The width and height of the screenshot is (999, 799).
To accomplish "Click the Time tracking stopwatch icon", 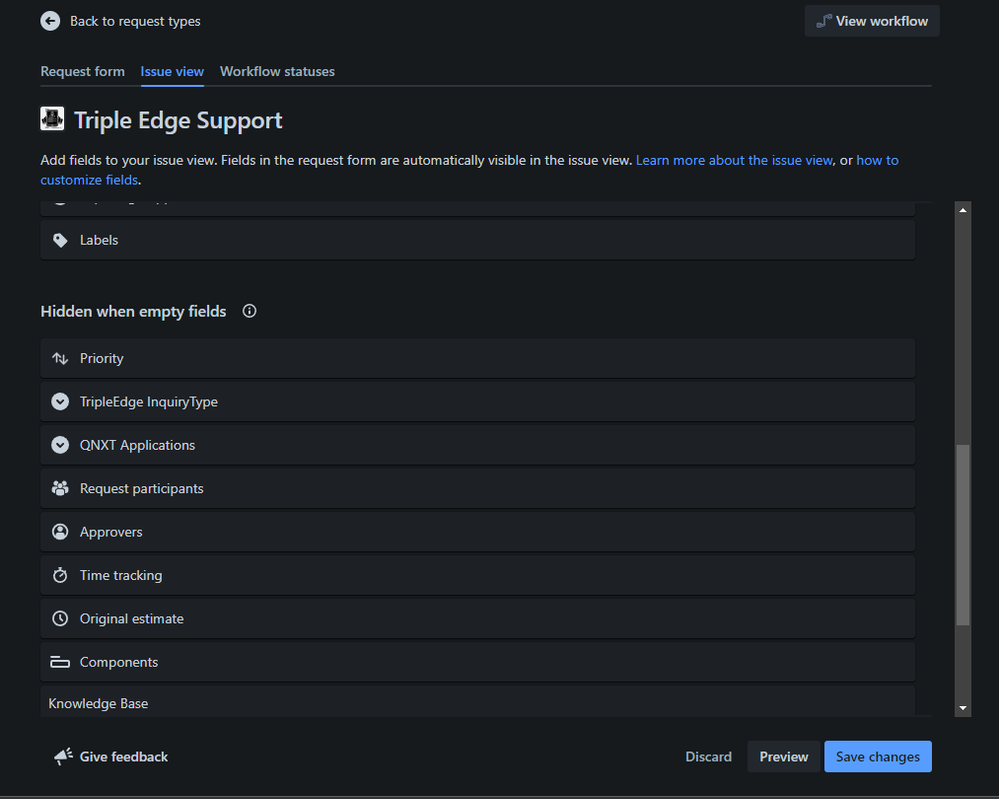I will [x=60, y=575].
